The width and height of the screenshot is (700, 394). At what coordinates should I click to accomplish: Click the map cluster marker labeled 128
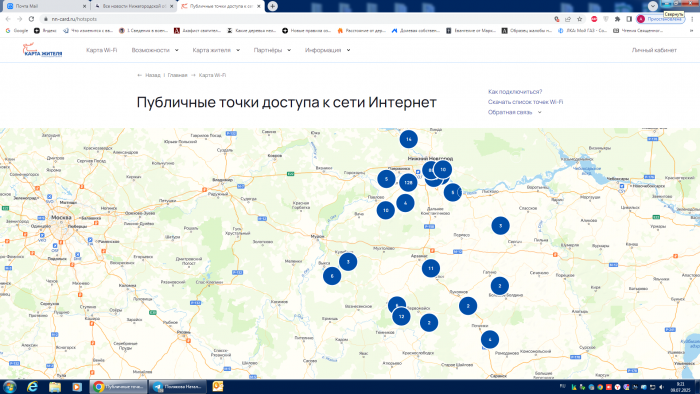coord(408,182)
